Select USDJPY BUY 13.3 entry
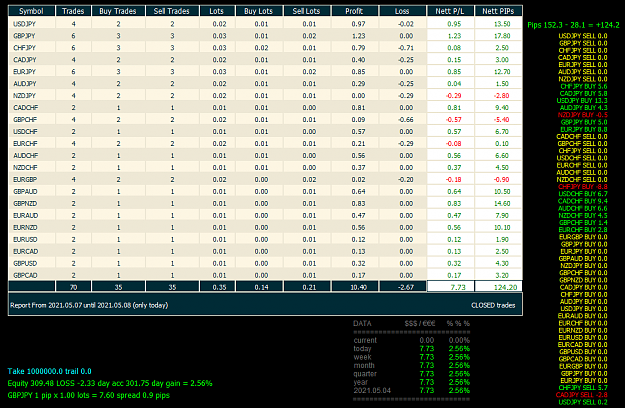This screenshot has width=625, height=408. coord(582,100)
